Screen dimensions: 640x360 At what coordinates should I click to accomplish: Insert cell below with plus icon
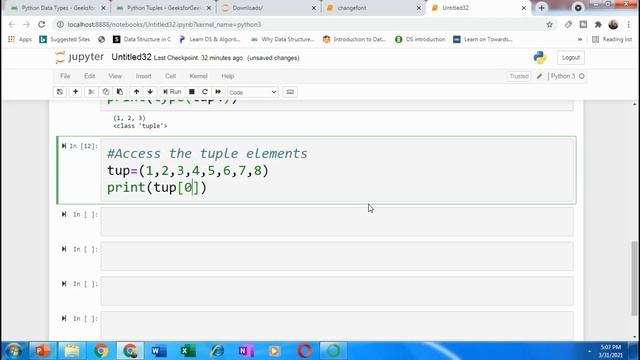[x=76, y=92]
